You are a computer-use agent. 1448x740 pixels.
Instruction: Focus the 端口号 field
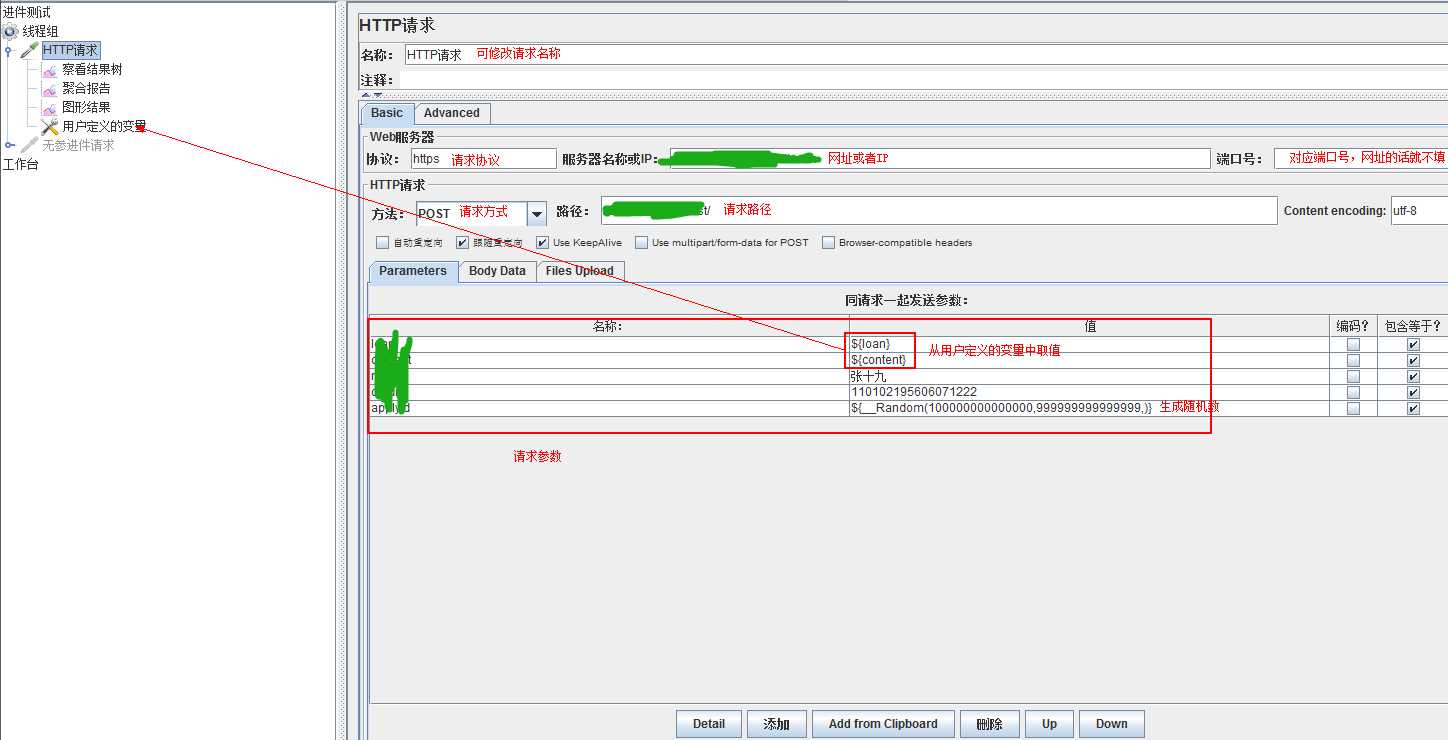pyautogui.click(x=1361, y=159)
